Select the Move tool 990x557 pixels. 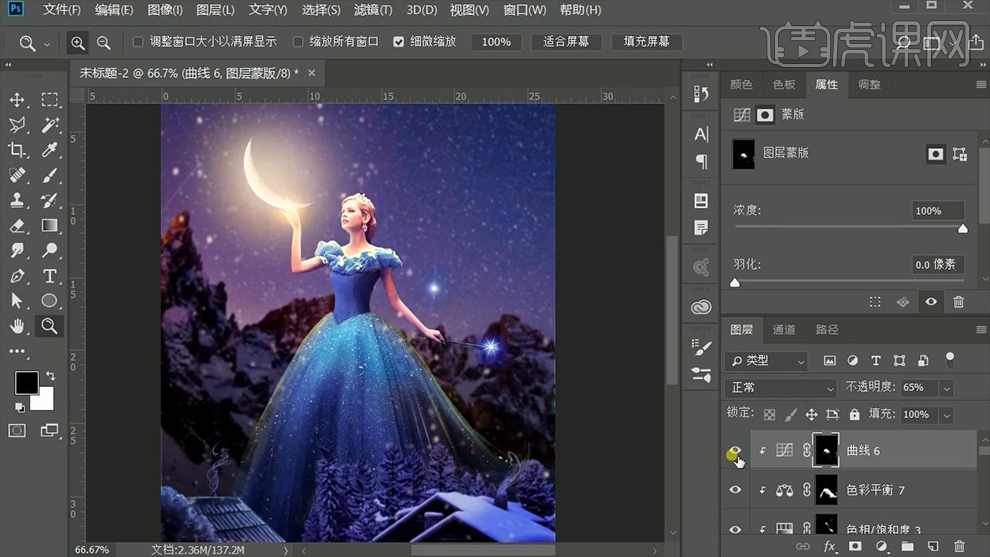click(x=17, y=100)
